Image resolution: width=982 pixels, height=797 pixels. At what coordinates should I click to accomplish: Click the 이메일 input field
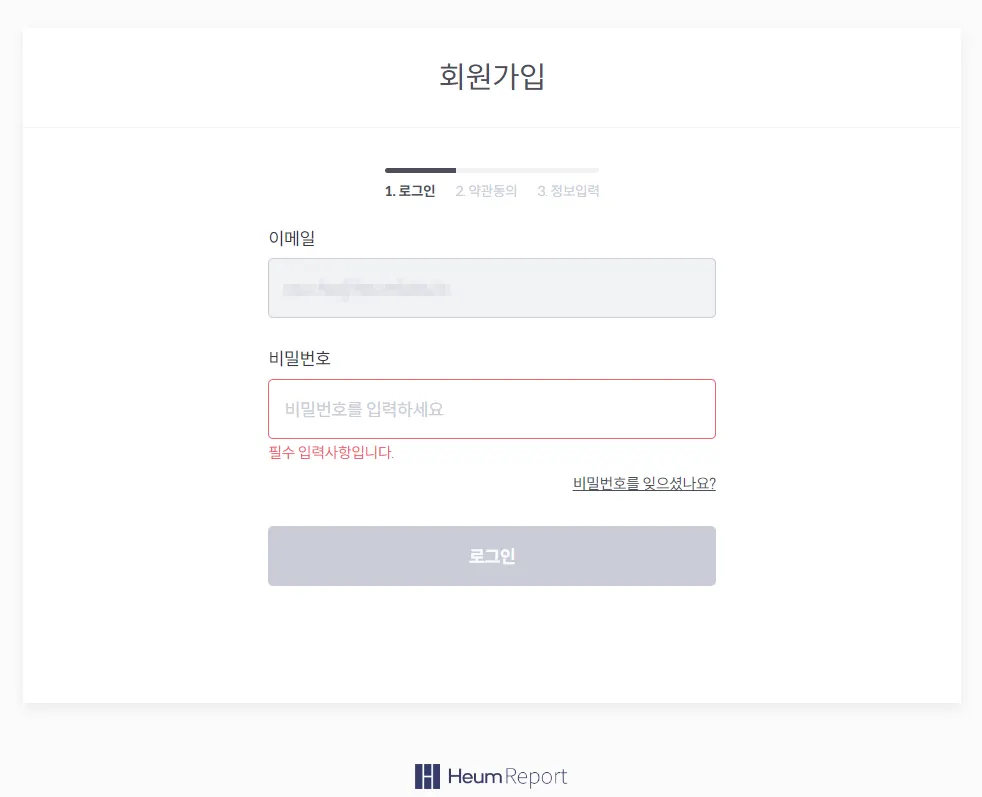tap(491, 288)
